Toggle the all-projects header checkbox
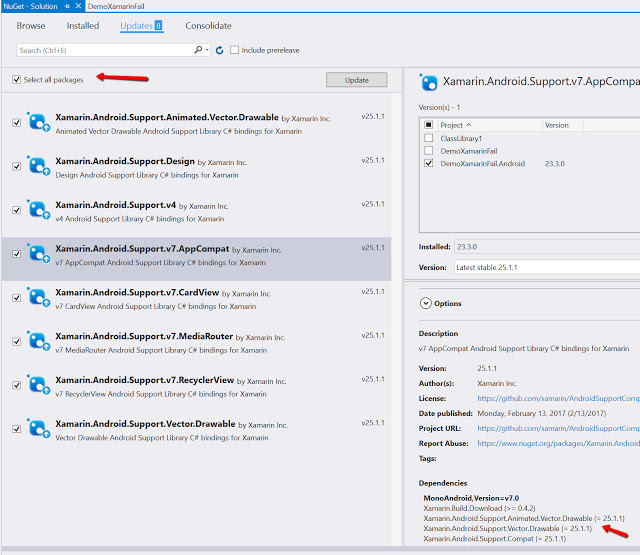Screen dimensions: 640x555 coord(429,125)
